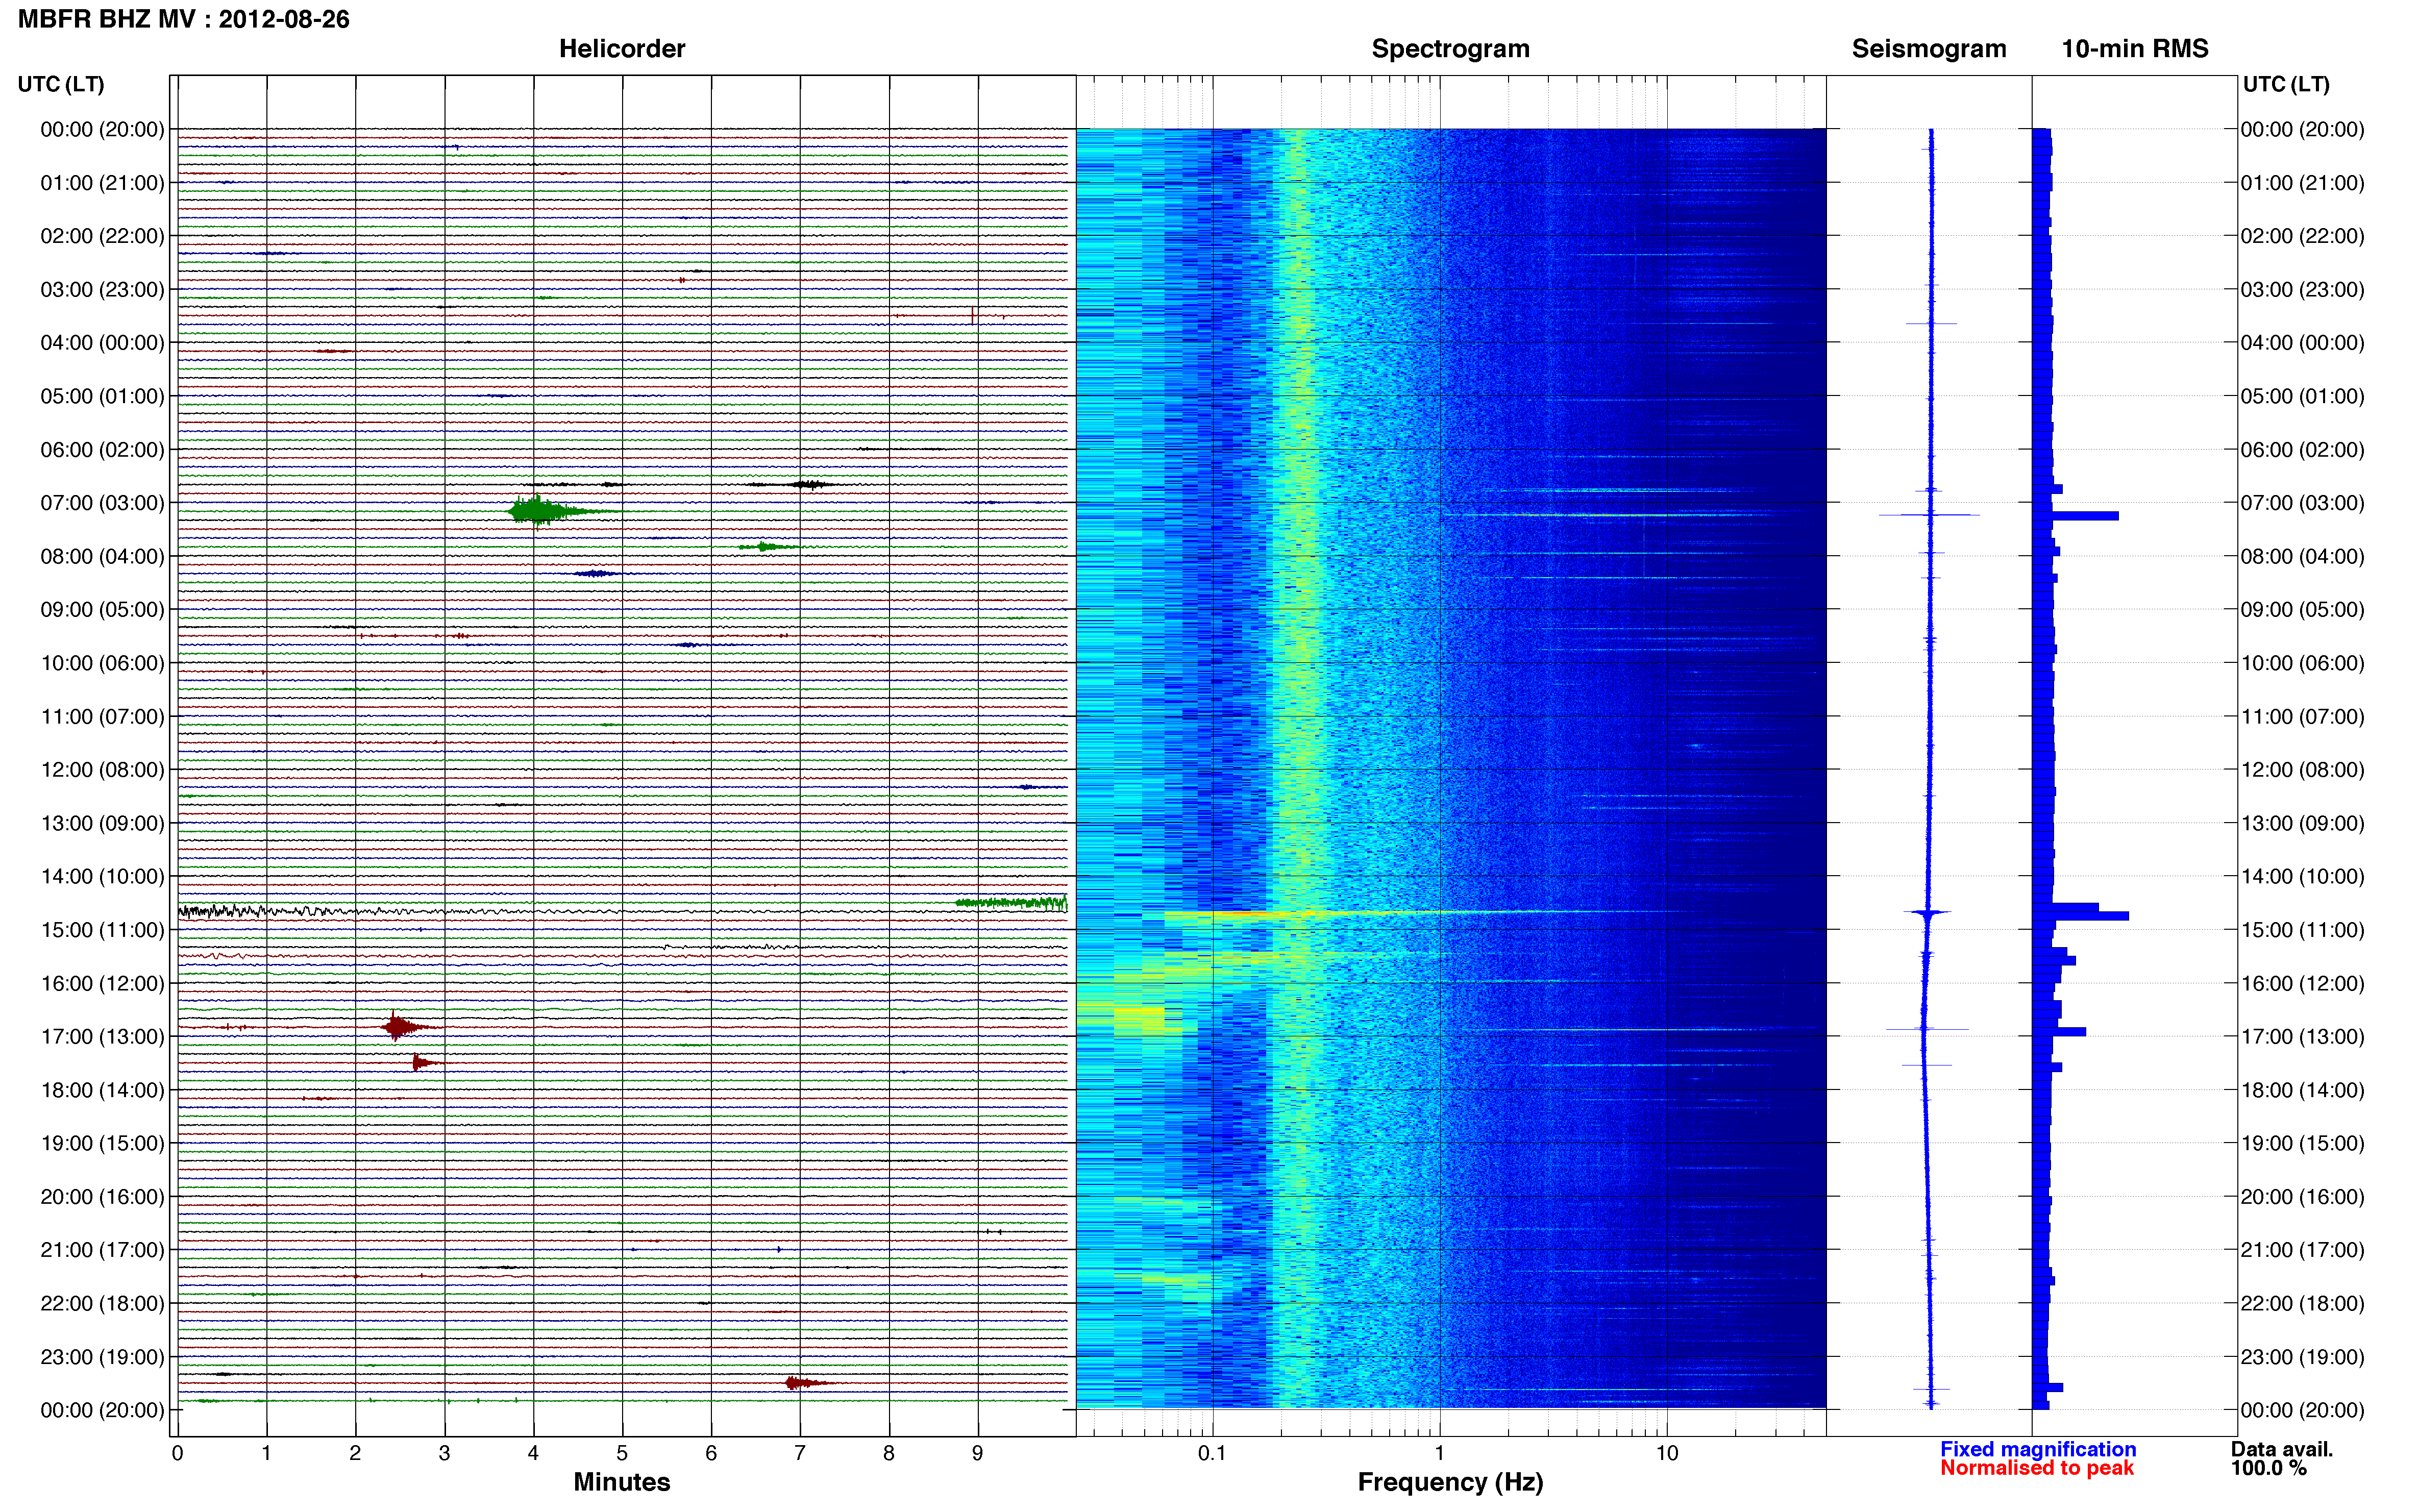
Task: Click the yellow low-frequency spectrogram patch before 17:00
Action: pos(1139,1020)
